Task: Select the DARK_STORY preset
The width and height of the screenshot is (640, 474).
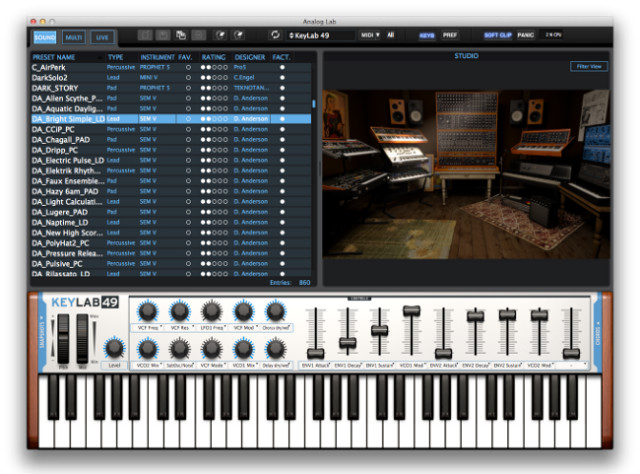Action: pos(171,88)
